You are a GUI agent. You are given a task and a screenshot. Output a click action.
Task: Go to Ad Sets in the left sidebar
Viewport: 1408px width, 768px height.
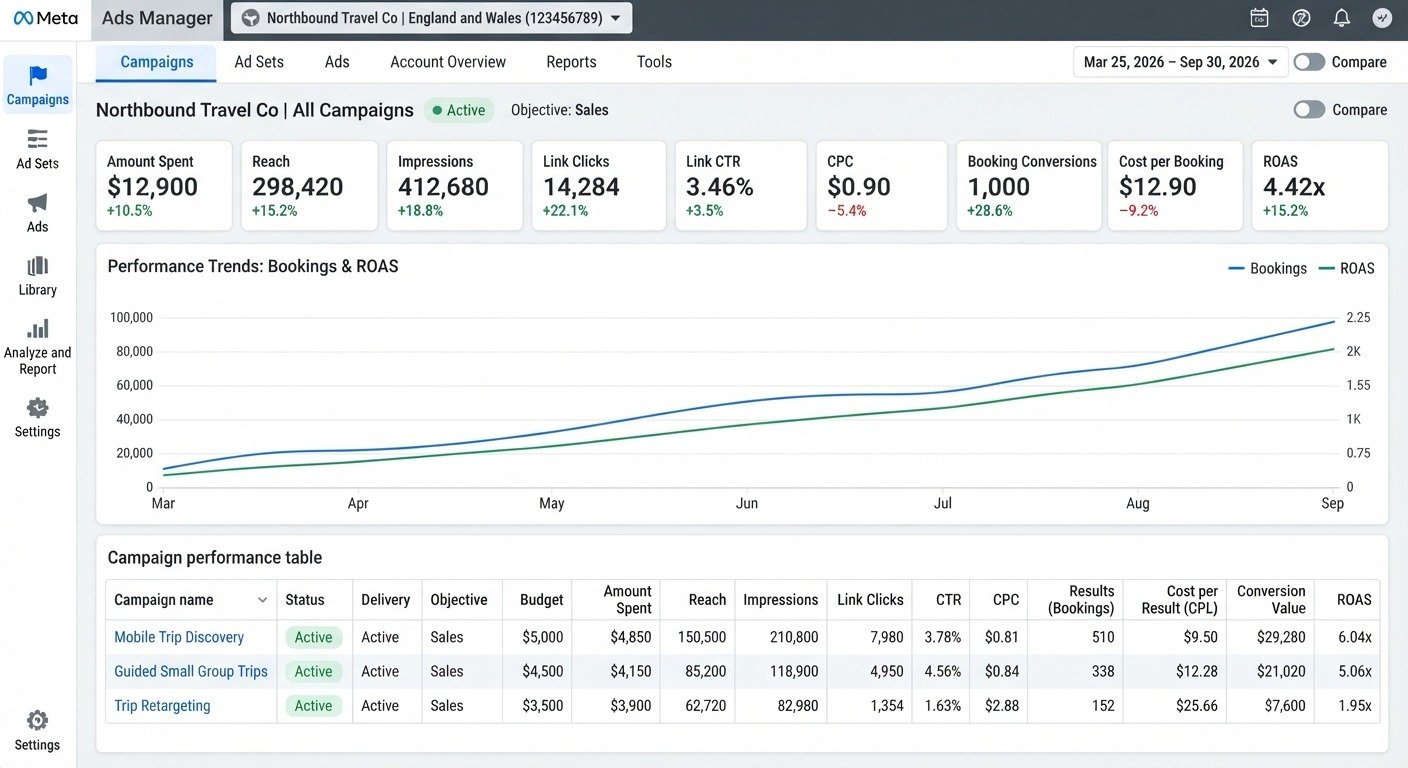[38, 149]
